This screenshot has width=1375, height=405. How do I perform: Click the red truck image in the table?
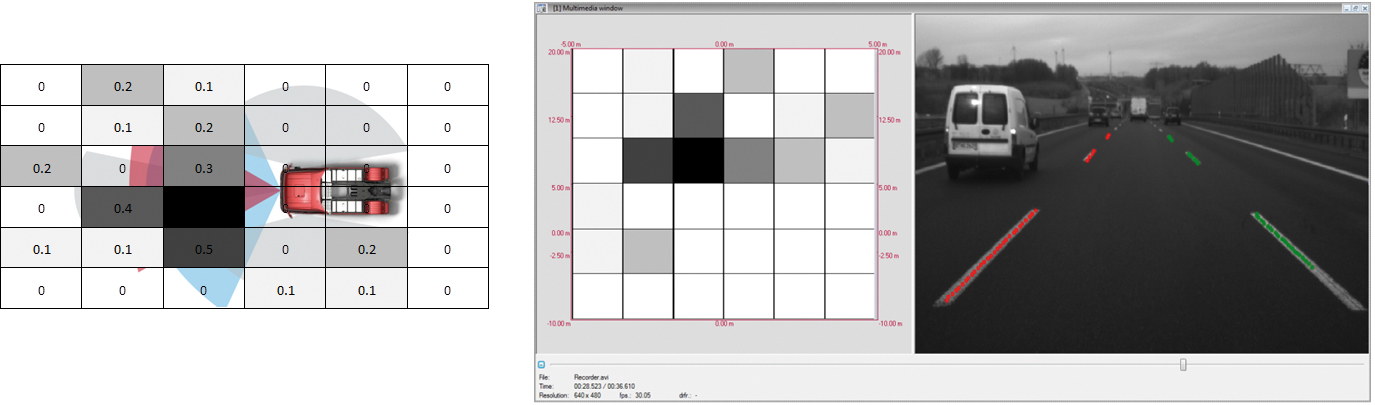pos(340,188)
